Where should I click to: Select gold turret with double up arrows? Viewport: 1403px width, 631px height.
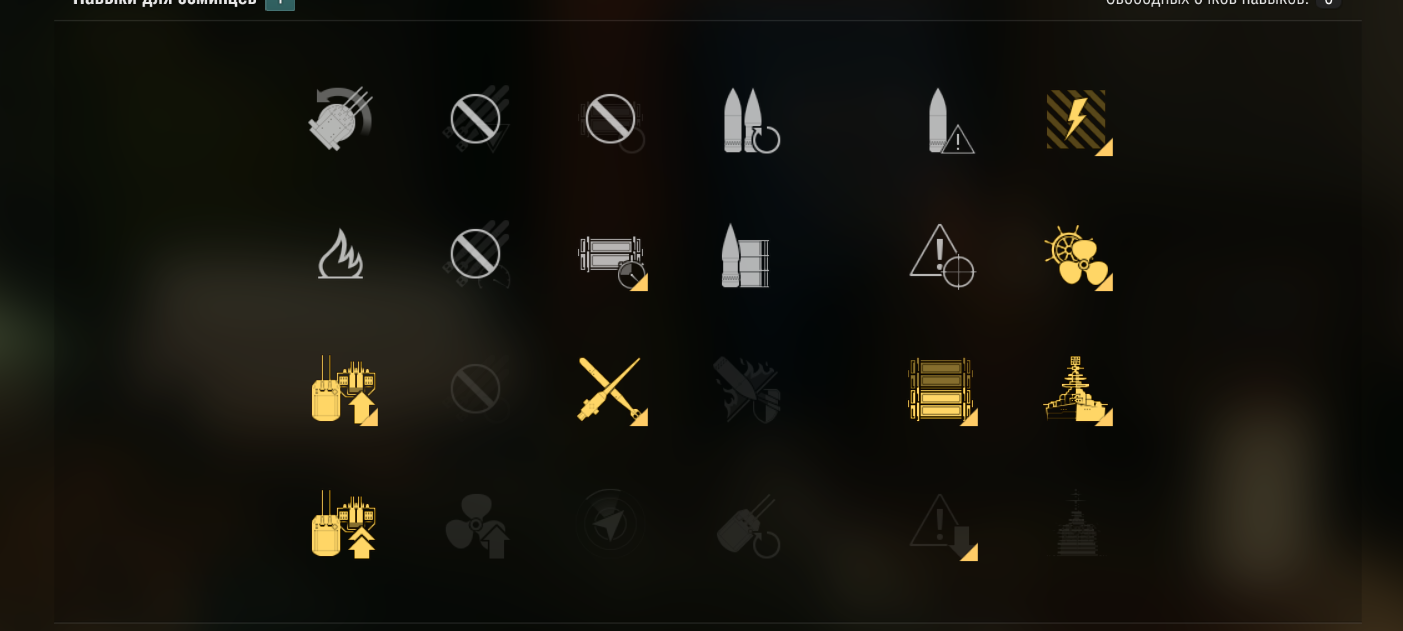tap(343, 524)
